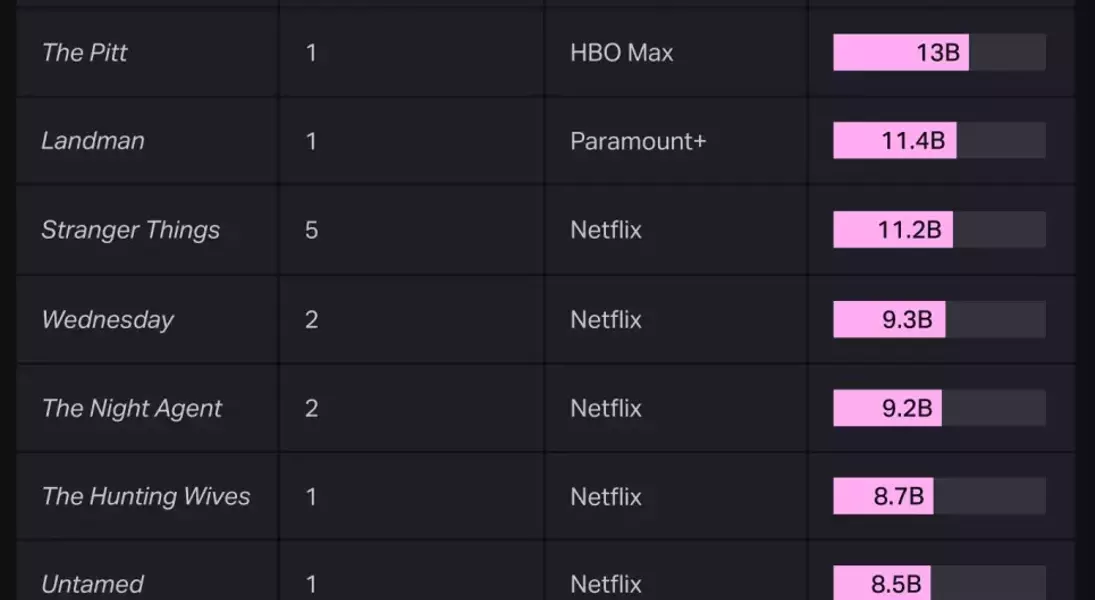Select the 9.3B bar value
The width and height of the screenshot is (1095, 600).
(x=889, y=320)
